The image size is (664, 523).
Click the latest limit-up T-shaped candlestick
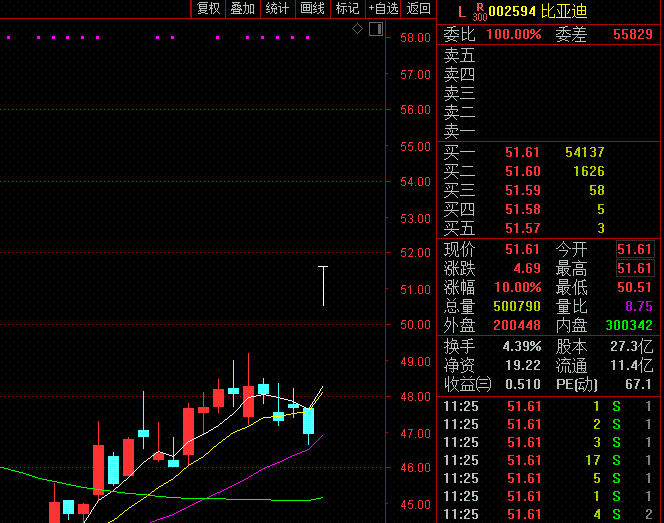tap(323, 286)
